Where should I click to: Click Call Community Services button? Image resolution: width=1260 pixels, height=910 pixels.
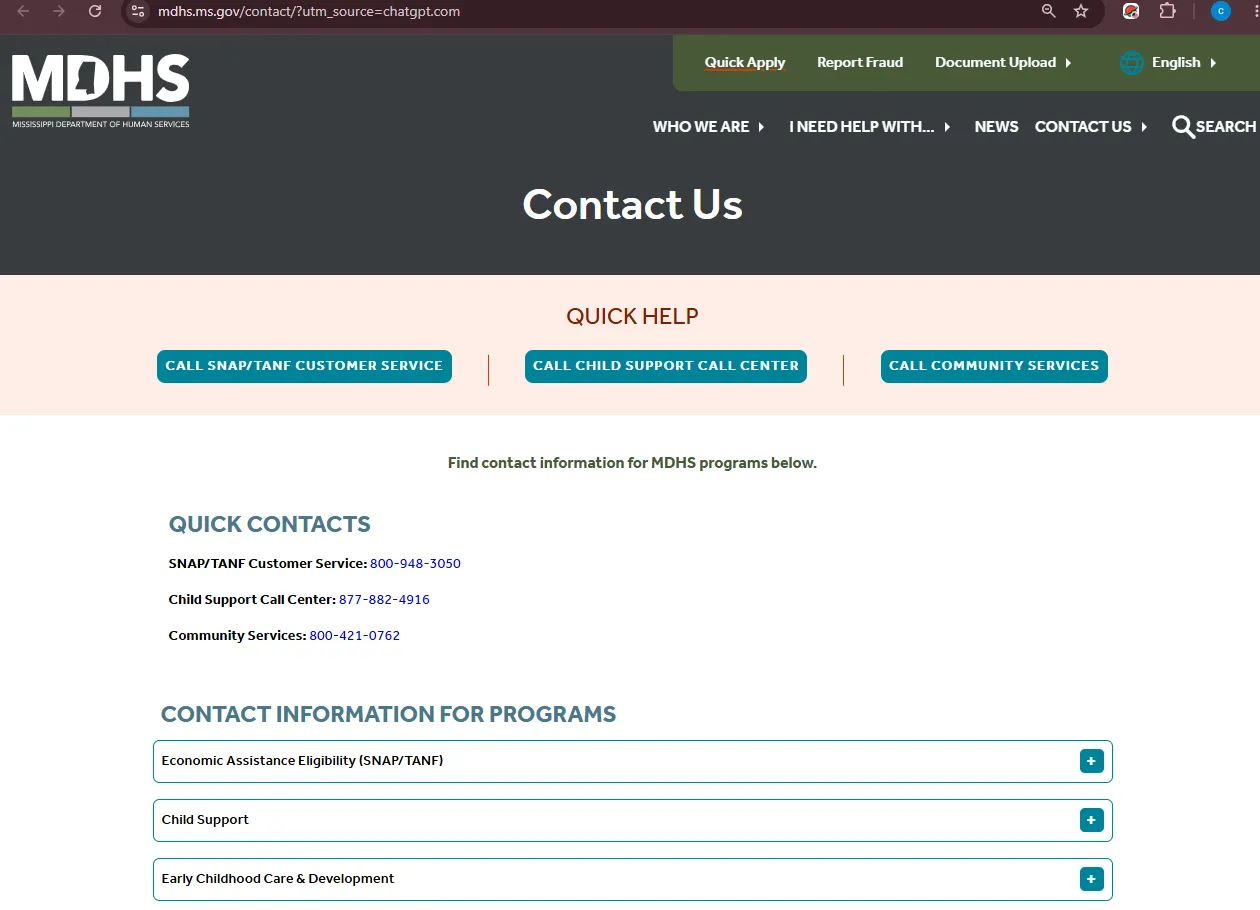tap(994, 366)
